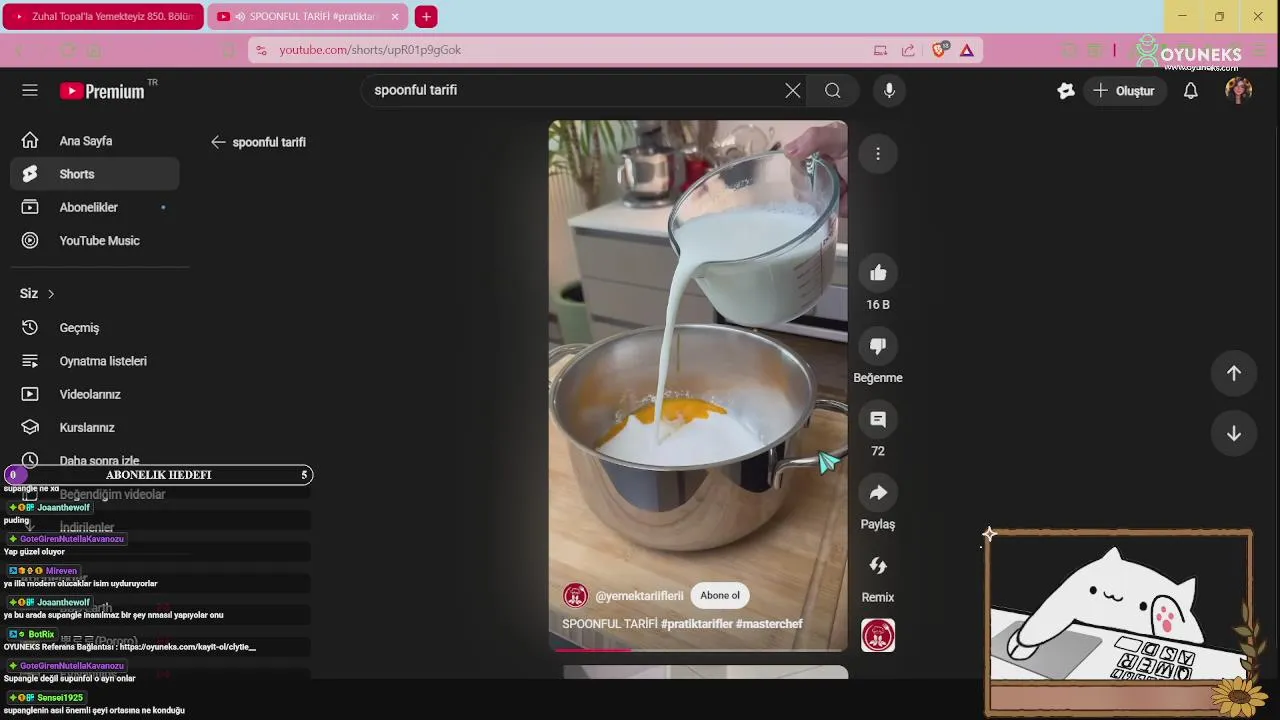Click the cast screen icon in address bar
This screenshot has width=1280, height=720.
tap(880, 50)
